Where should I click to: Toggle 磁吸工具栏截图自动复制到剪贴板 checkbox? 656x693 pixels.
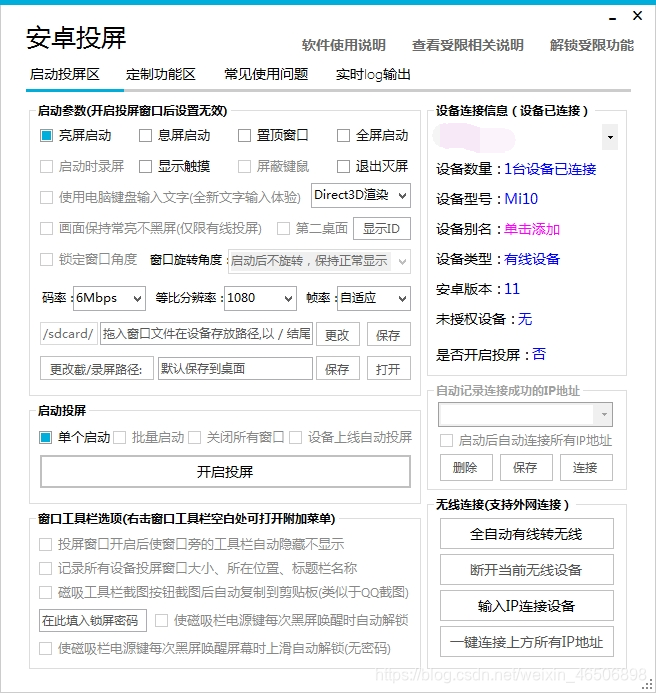[x=46, y=592]
